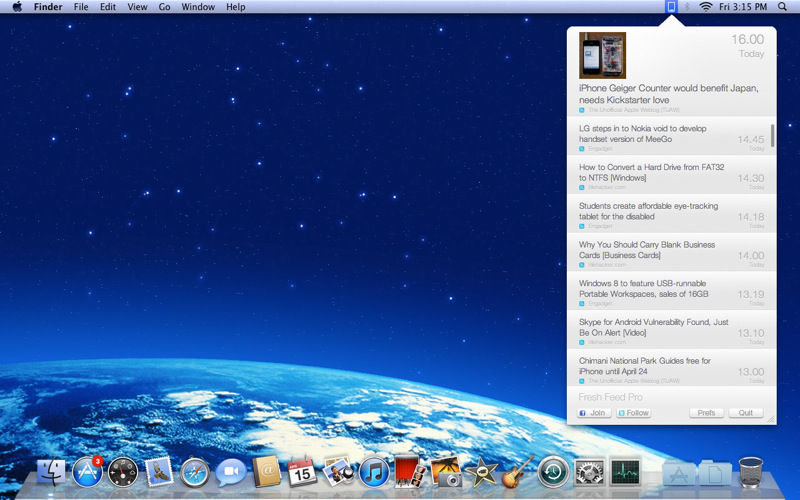Launch Mail stamp icon in Dock
800x500 pixels.
(159, 472)
